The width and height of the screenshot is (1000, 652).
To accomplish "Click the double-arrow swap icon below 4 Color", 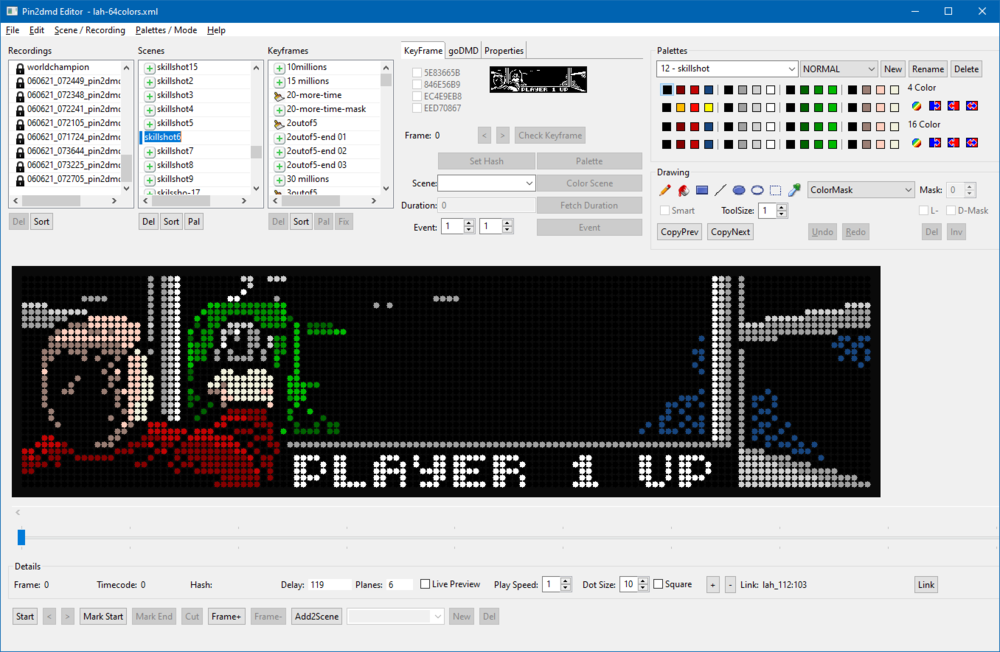I will (x=972, y=106).
